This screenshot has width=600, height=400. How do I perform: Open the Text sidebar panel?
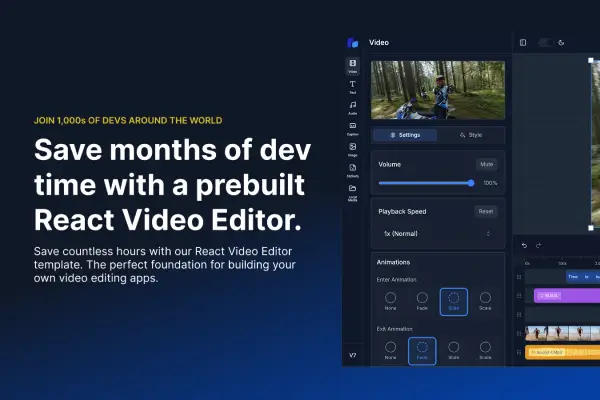point(352,87)
